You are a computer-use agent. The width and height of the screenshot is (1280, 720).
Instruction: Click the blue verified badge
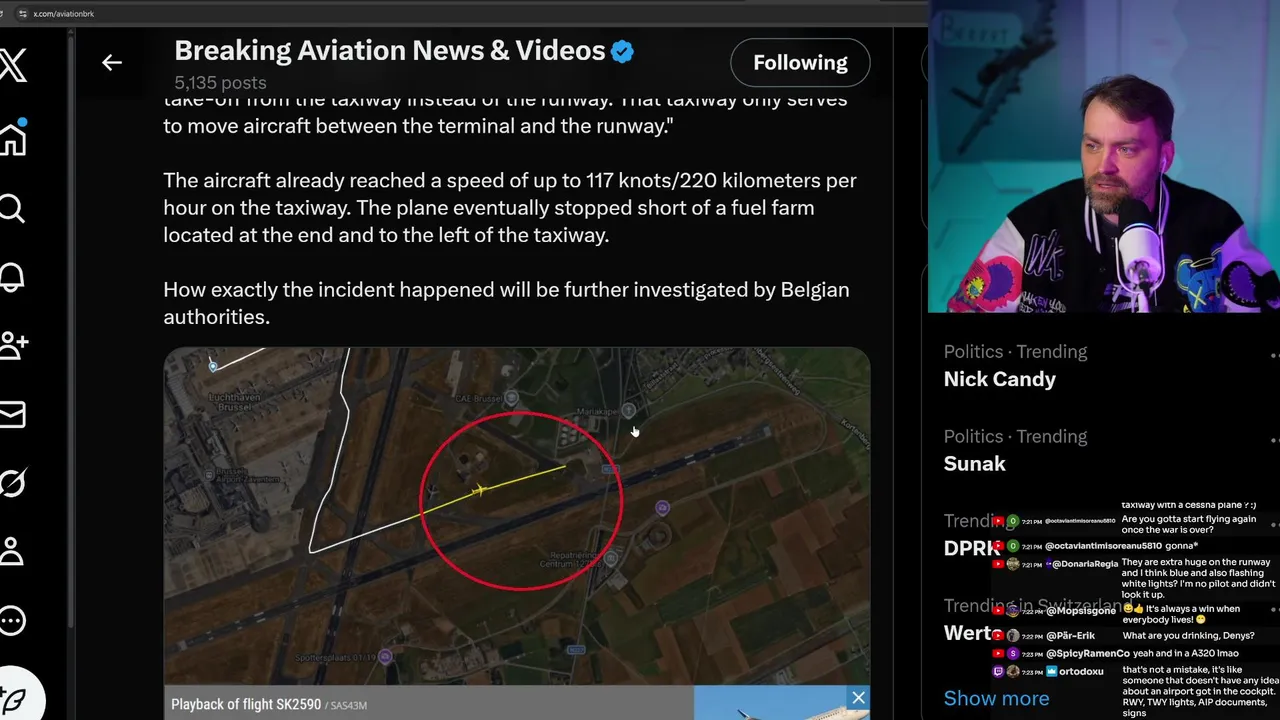[622, 51]
